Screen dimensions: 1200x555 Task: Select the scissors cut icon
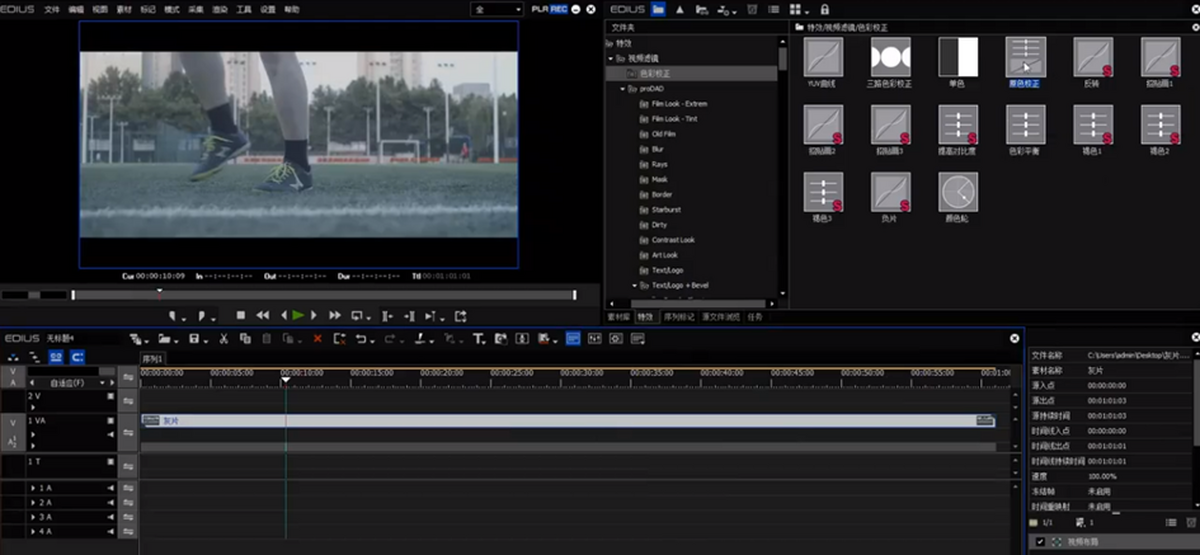click(x=224, y=339)
